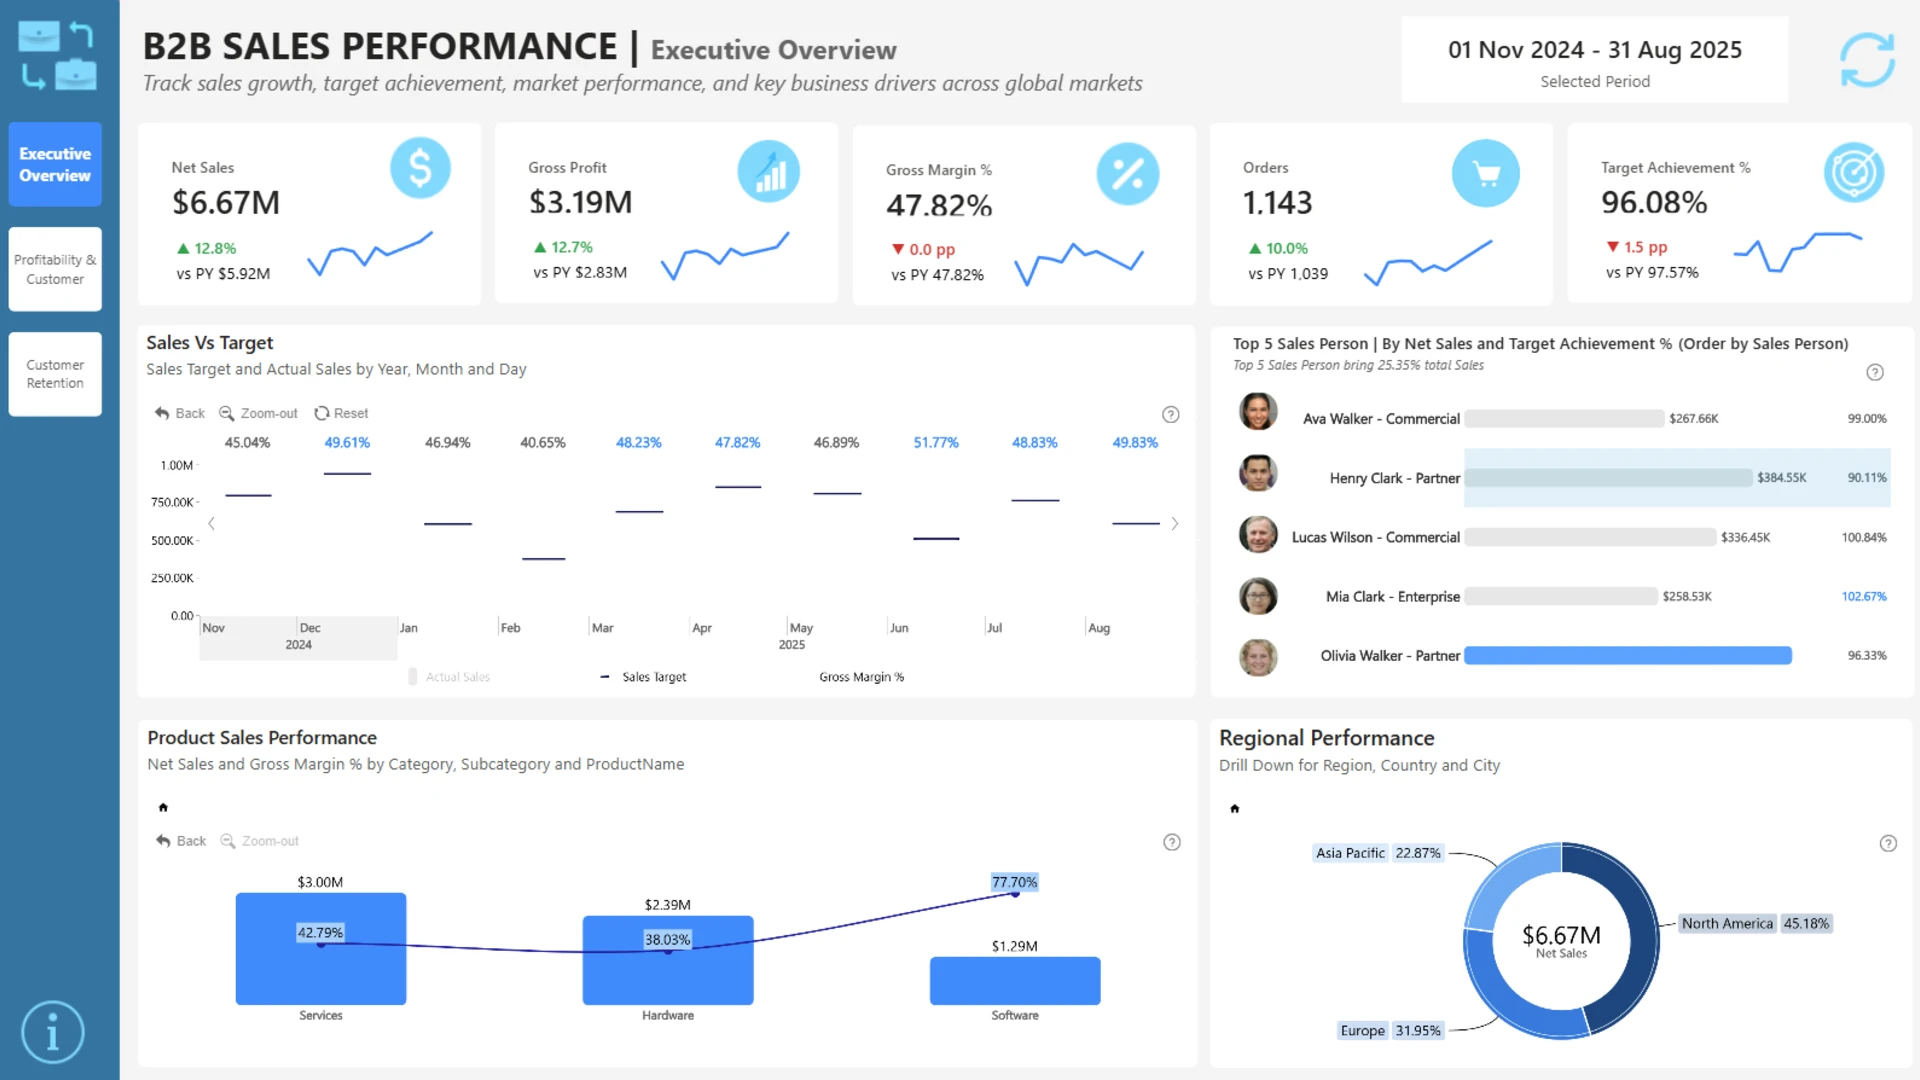
Task: Select Olivia Walker's blue sales bar
Action: click(x=1628, y=655)
